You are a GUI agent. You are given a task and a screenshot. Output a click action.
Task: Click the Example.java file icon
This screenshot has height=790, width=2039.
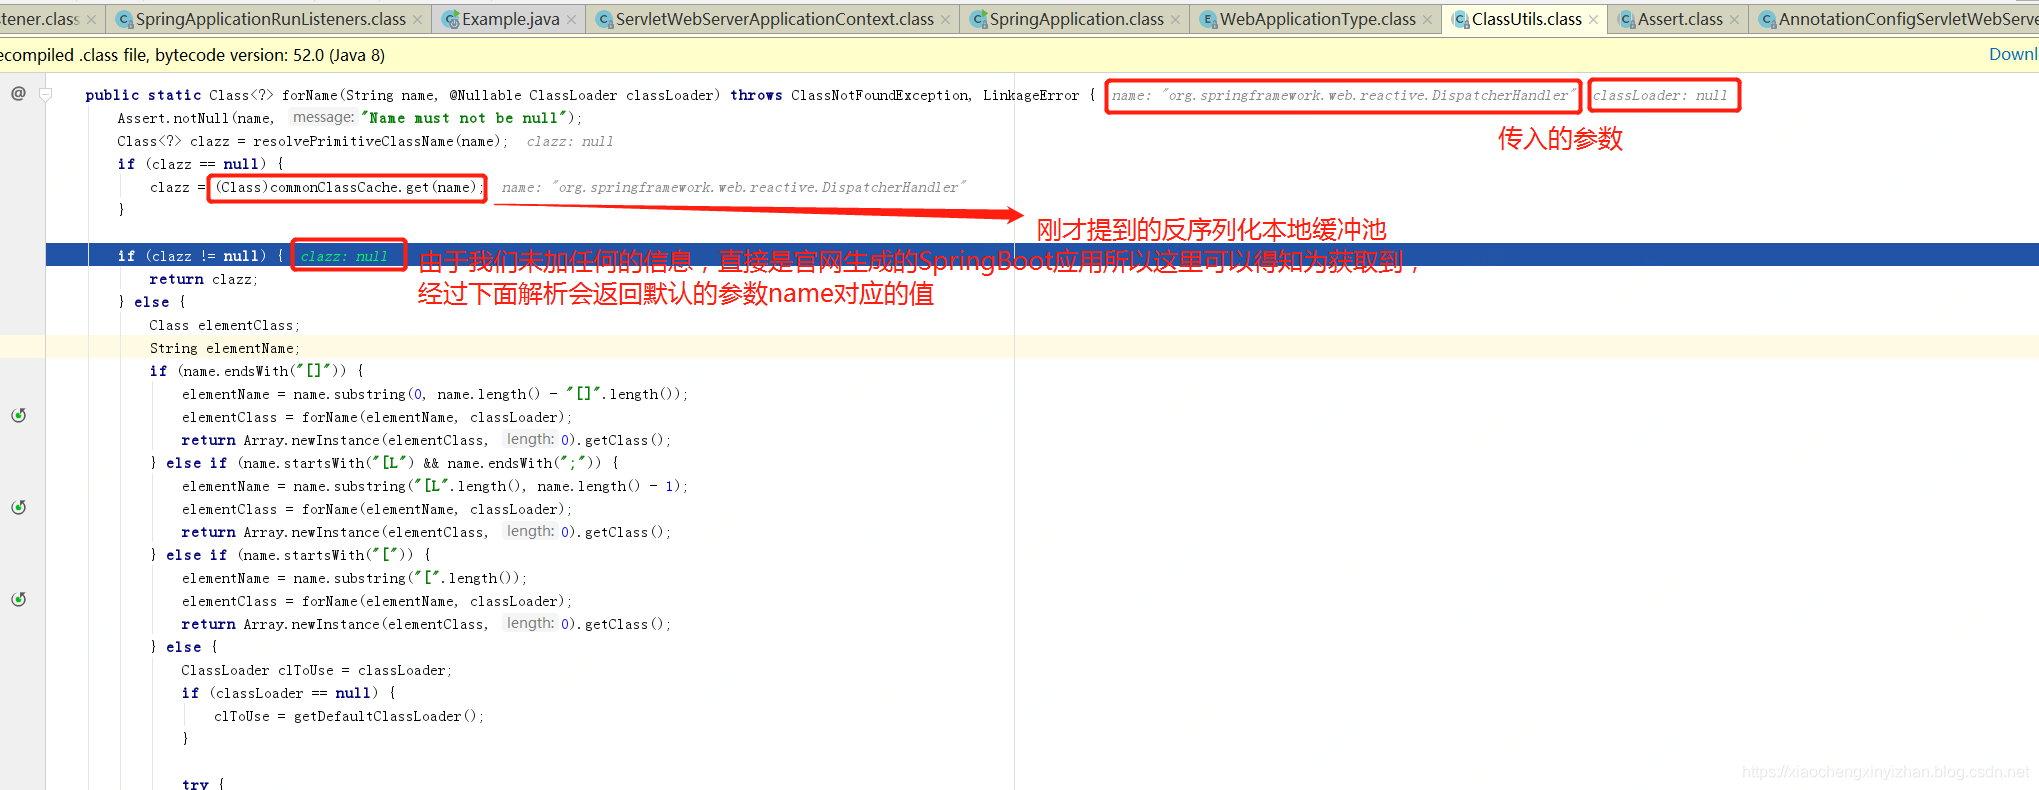coord(451,19)
